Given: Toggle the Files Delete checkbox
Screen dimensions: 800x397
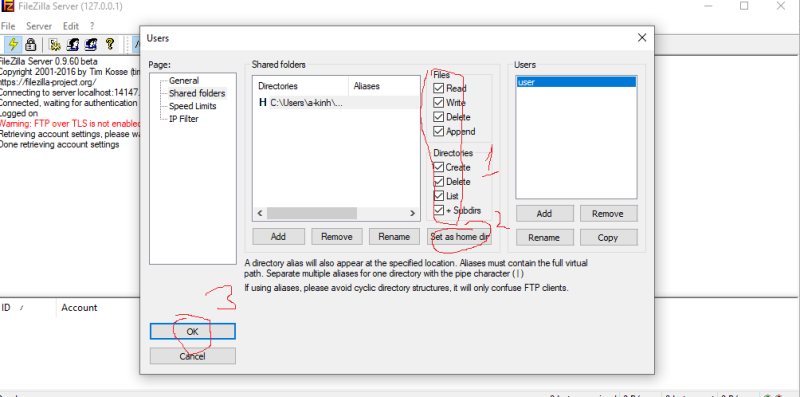Looking at the screenshot, I should (438, 117).
